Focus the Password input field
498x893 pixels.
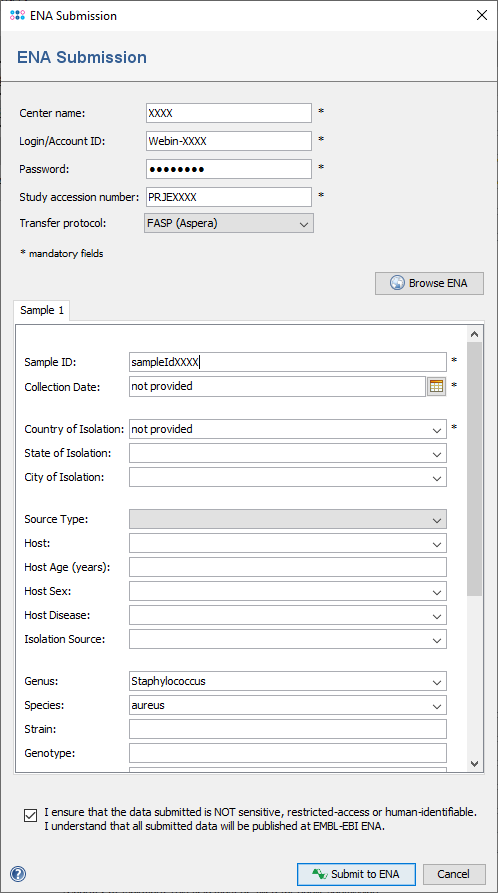[x=229, y=169]
